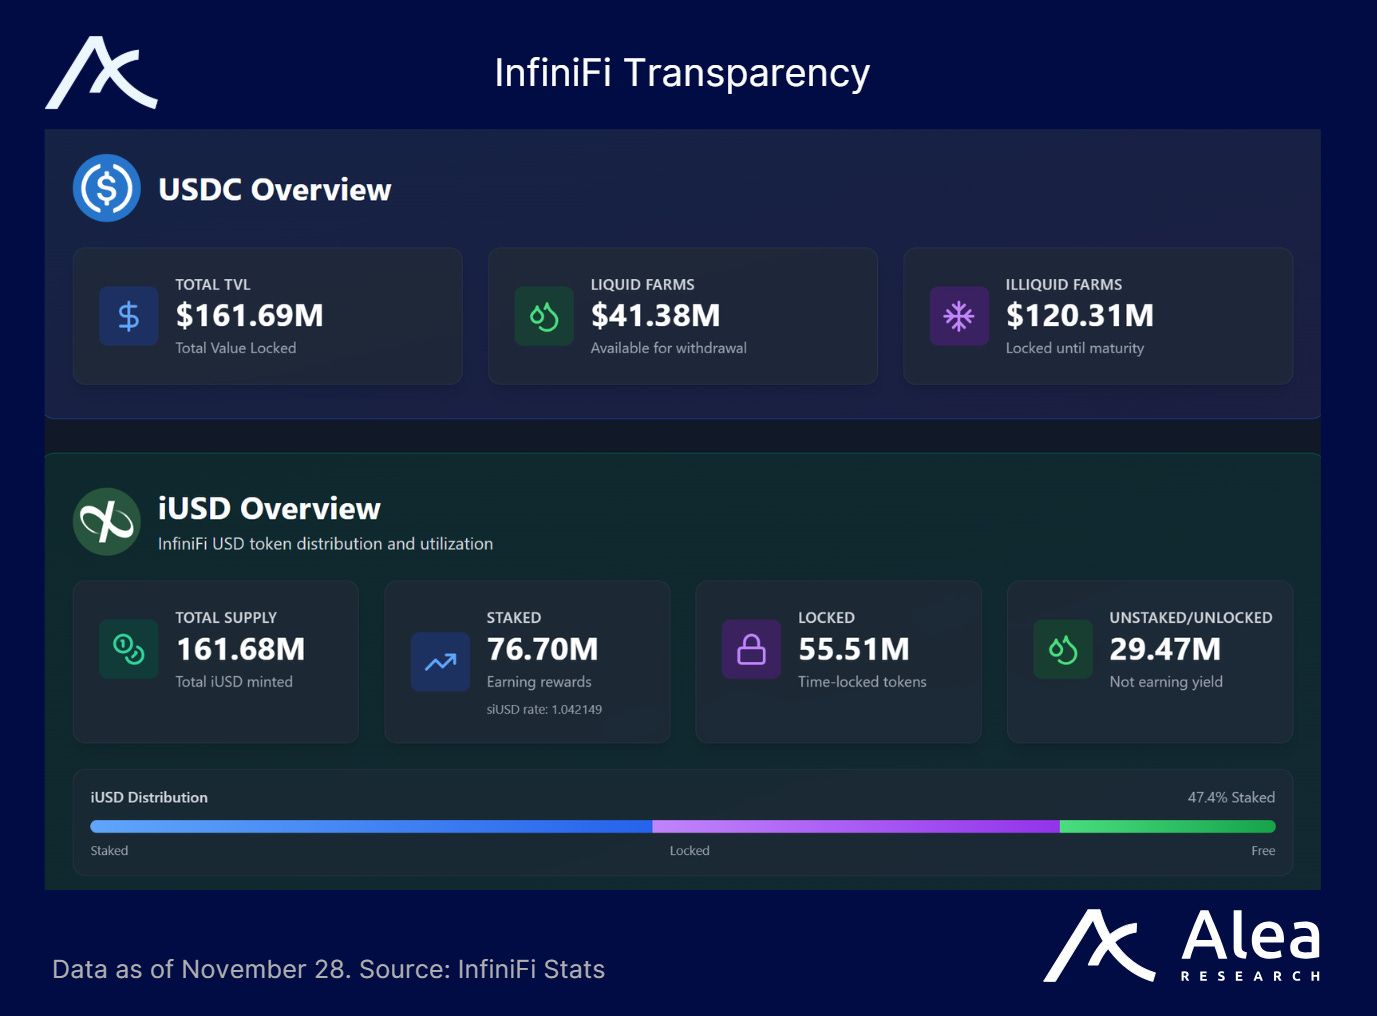Click the padlock icon in Locked card

pos(751,649)
